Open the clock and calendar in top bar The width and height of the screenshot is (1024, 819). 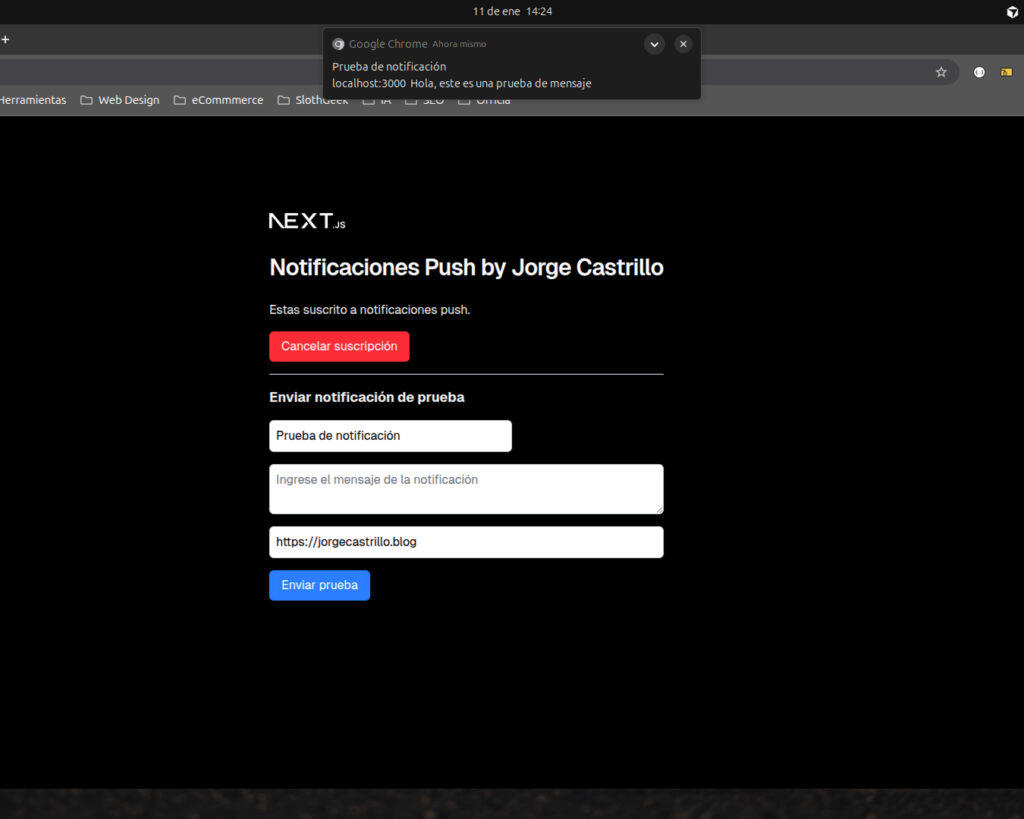[512, 12]
